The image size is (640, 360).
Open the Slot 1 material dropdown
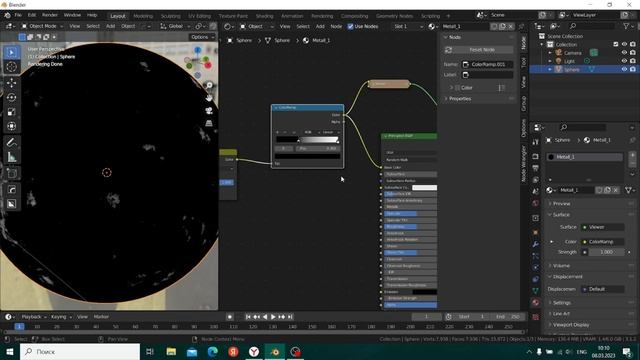409,26
